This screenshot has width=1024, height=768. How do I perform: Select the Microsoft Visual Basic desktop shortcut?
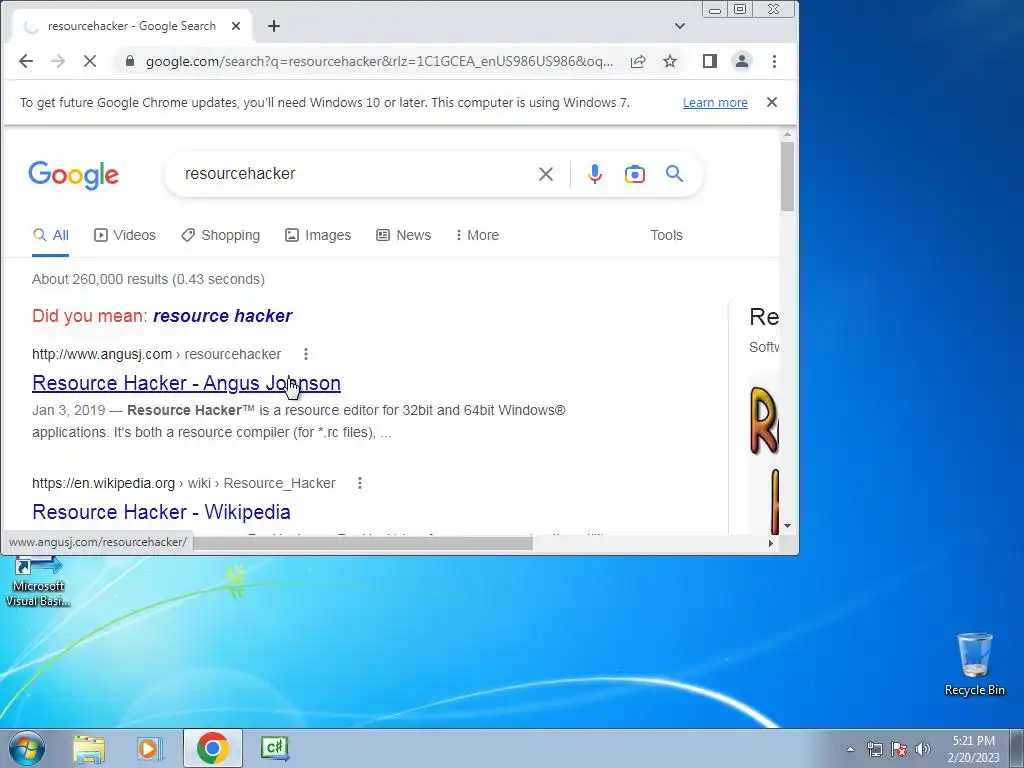(38, 581)
